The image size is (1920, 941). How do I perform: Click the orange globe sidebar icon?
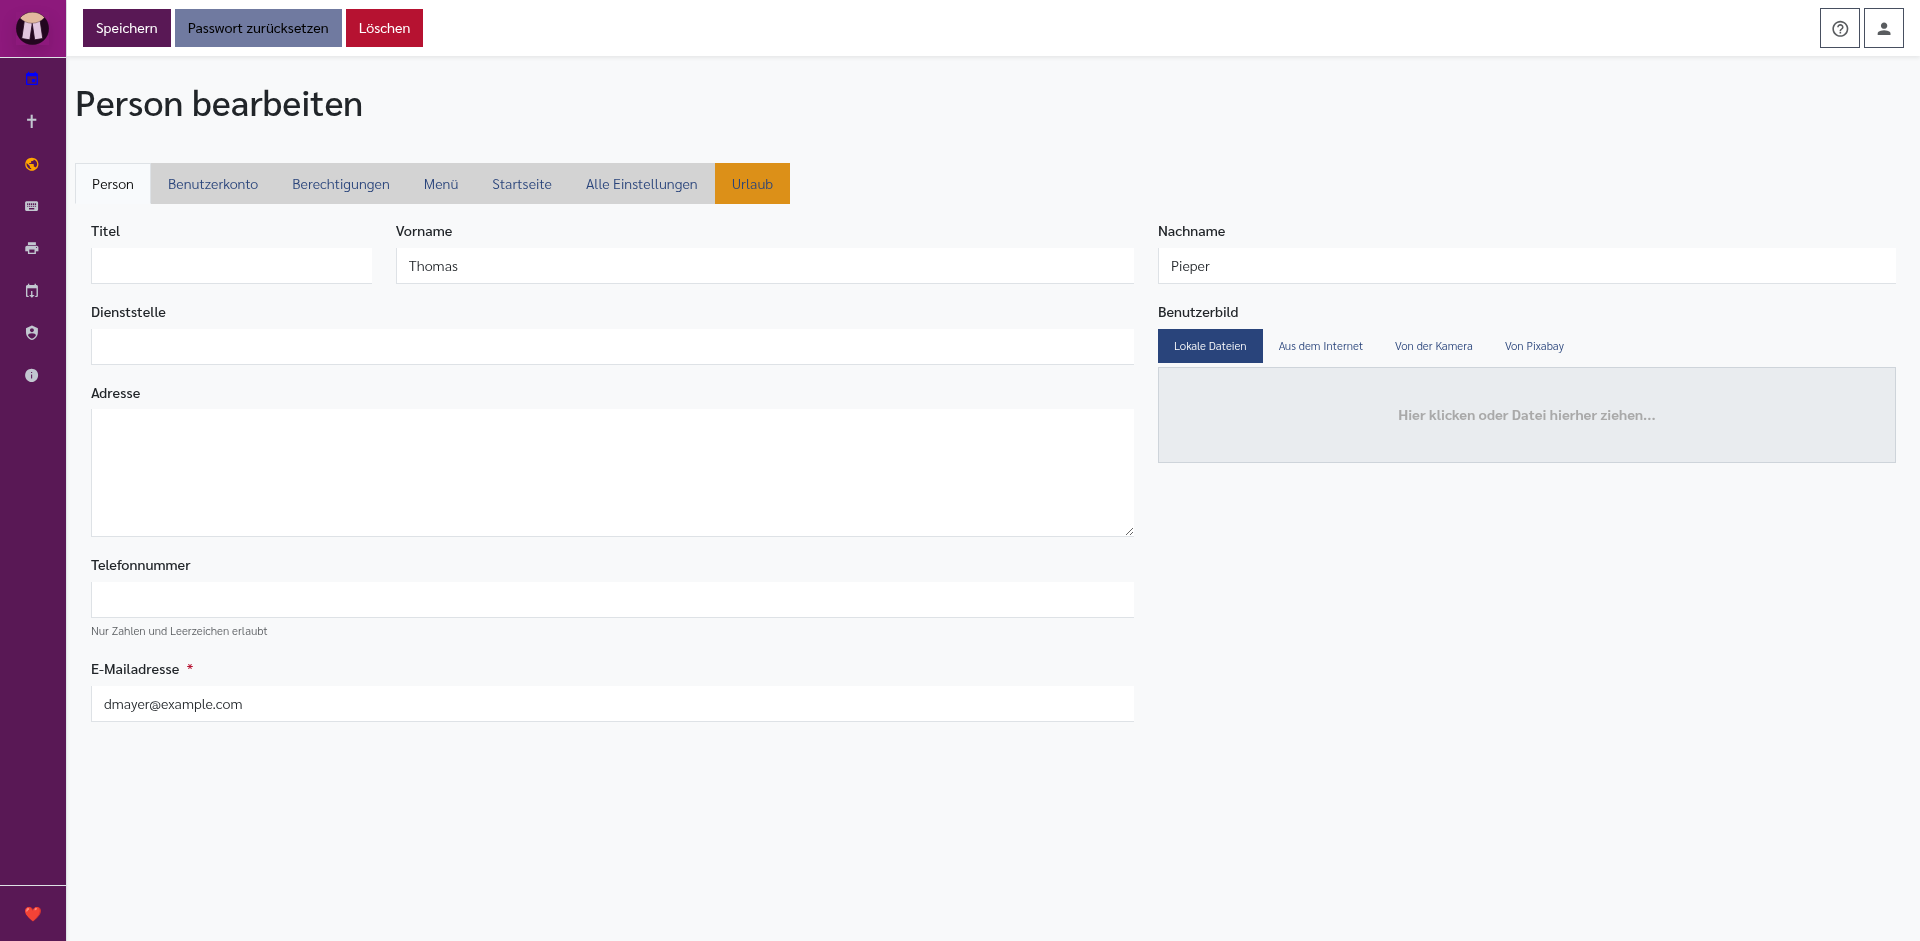32,164
